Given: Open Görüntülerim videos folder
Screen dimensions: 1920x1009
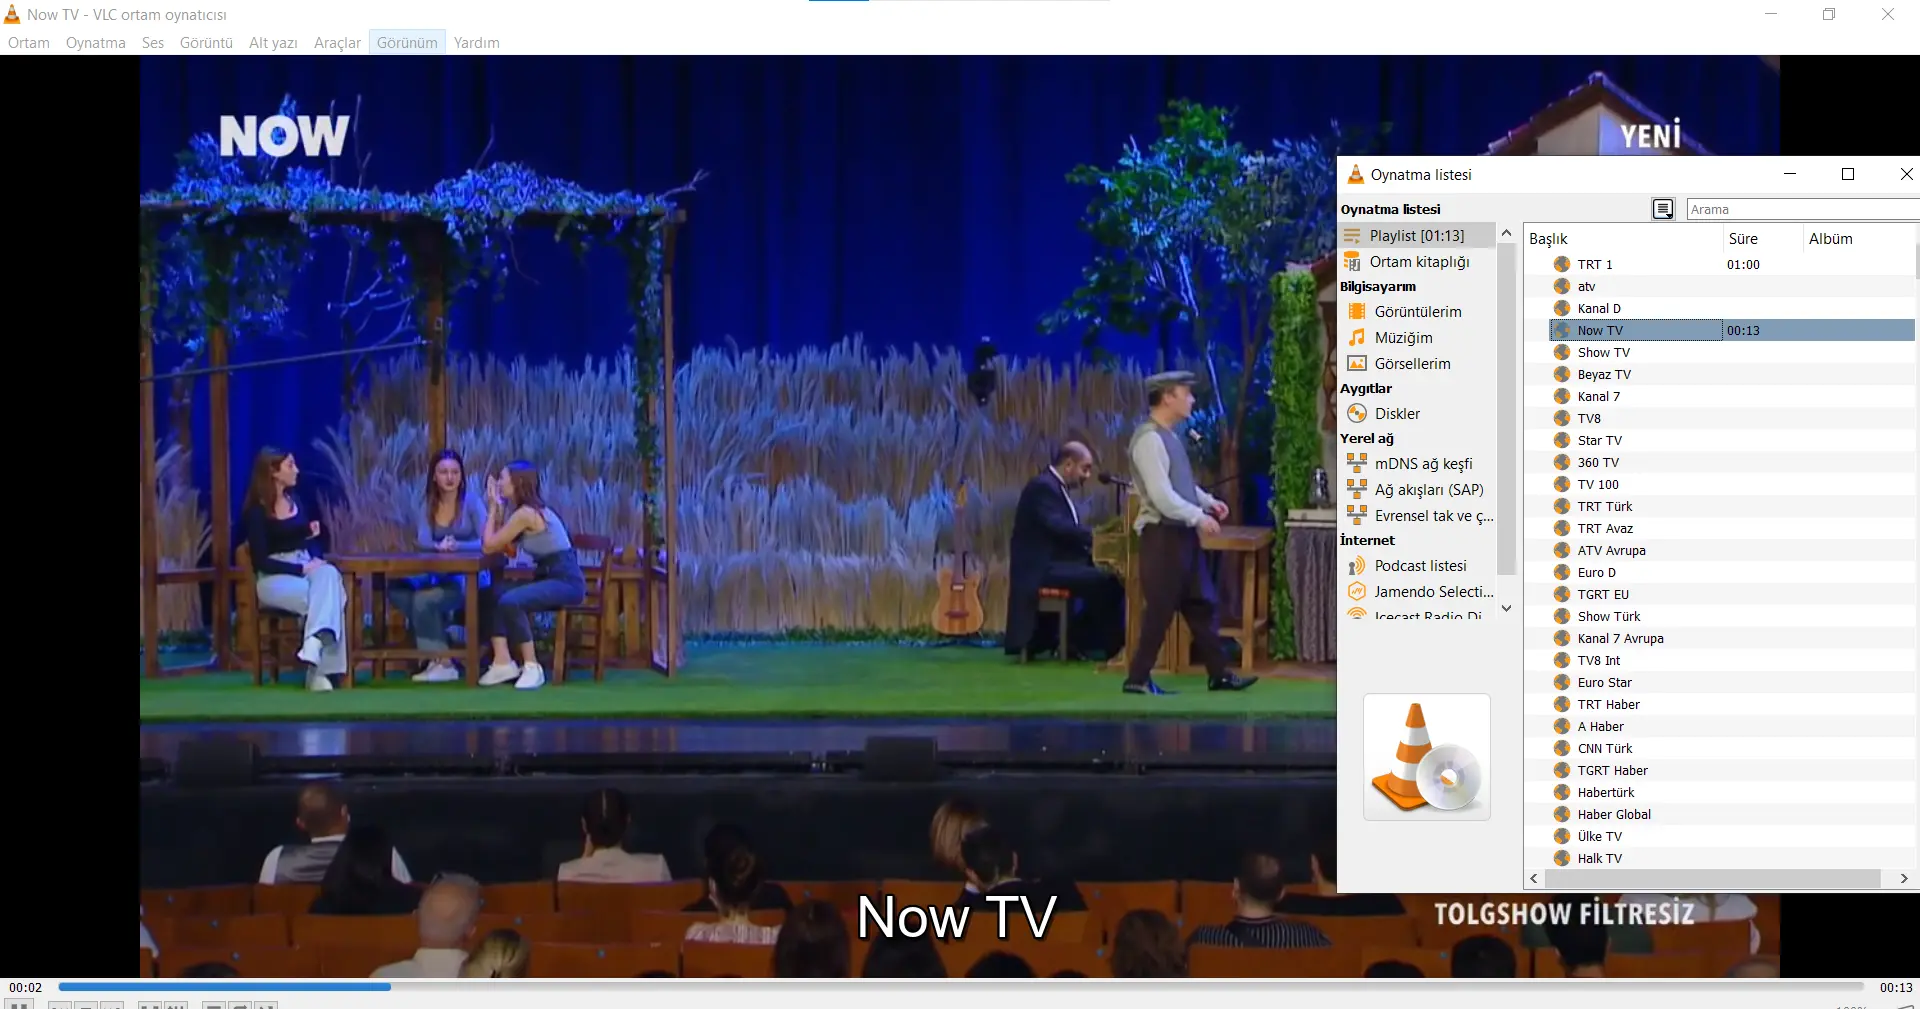Looking at the screenshot, I should pos(1417,312).
